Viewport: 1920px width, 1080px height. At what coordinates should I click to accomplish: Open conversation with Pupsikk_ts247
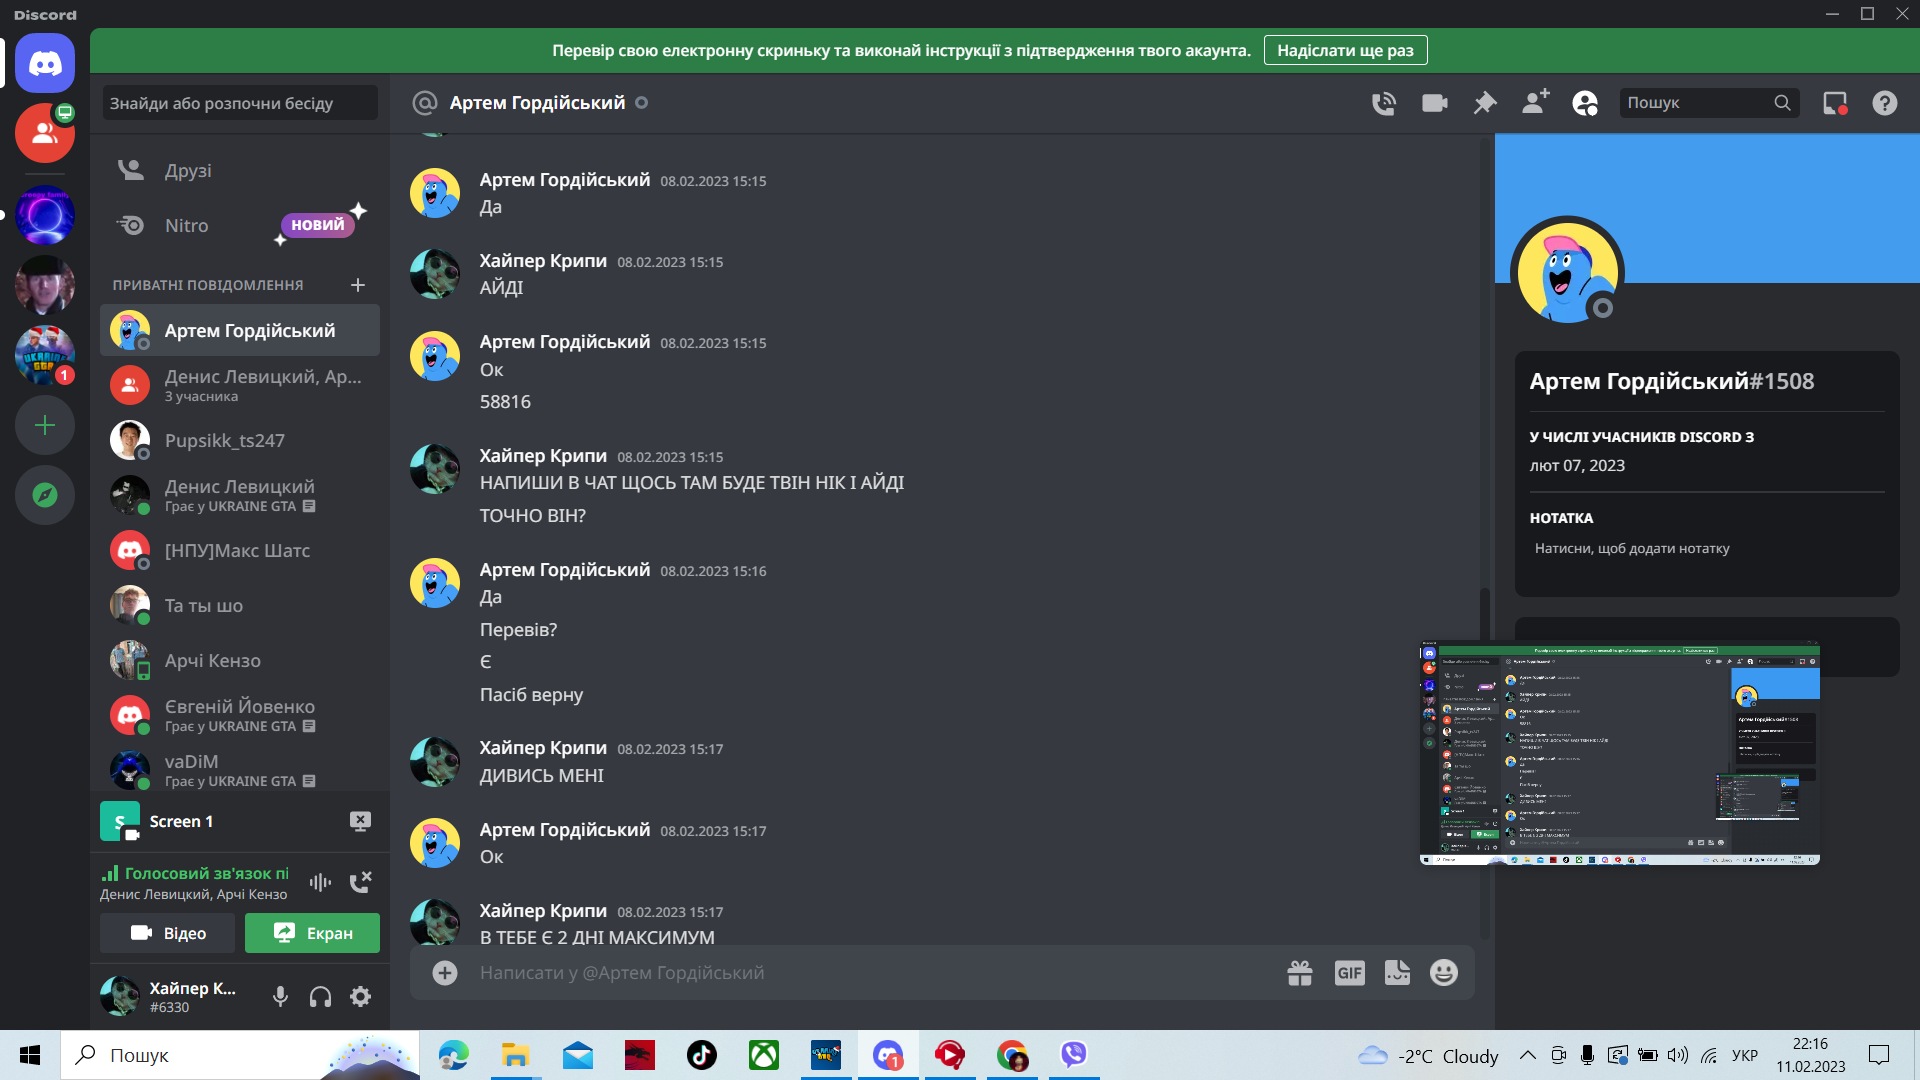pyautogui.click(x=240, y=440)
